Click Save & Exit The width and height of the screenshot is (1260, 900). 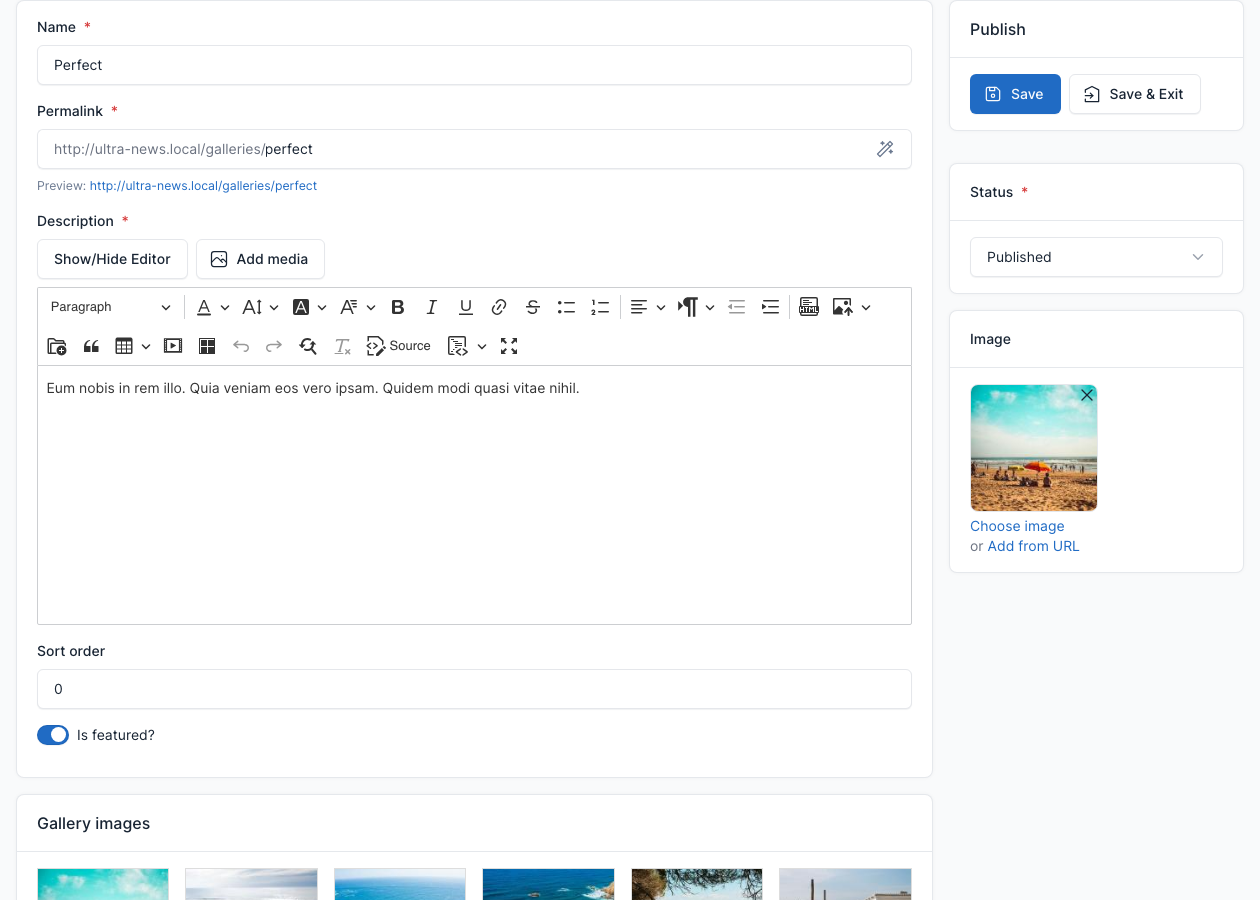pos(1135,94)
